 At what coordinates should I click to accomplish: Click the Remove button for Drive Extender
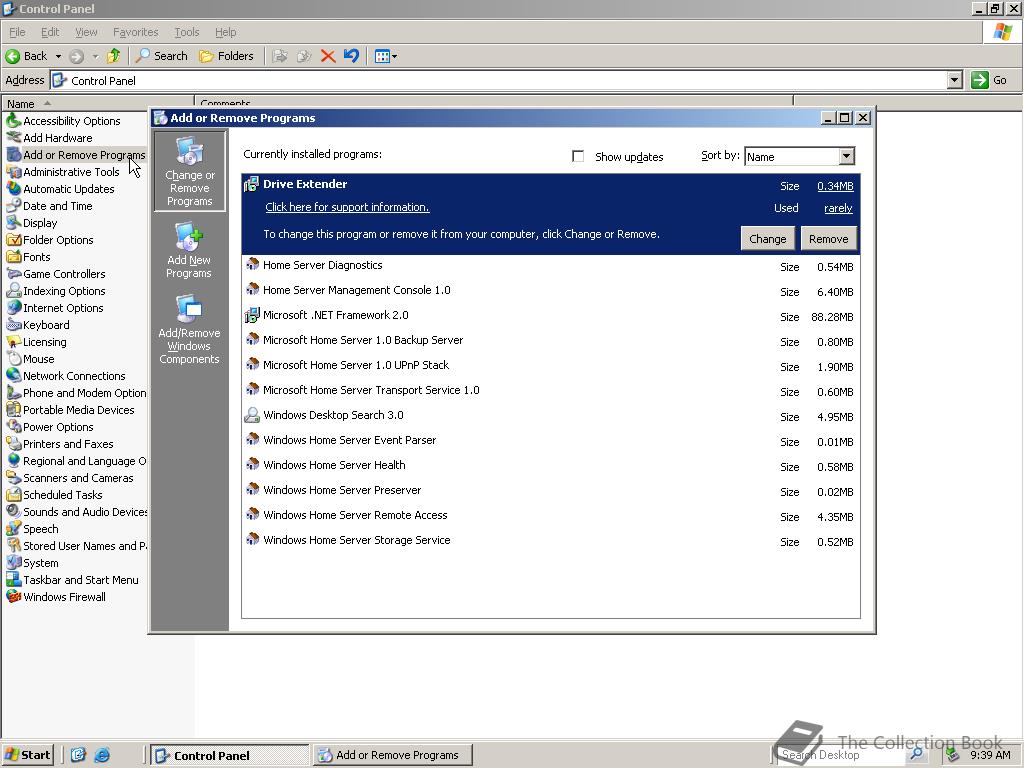point(828,238)
